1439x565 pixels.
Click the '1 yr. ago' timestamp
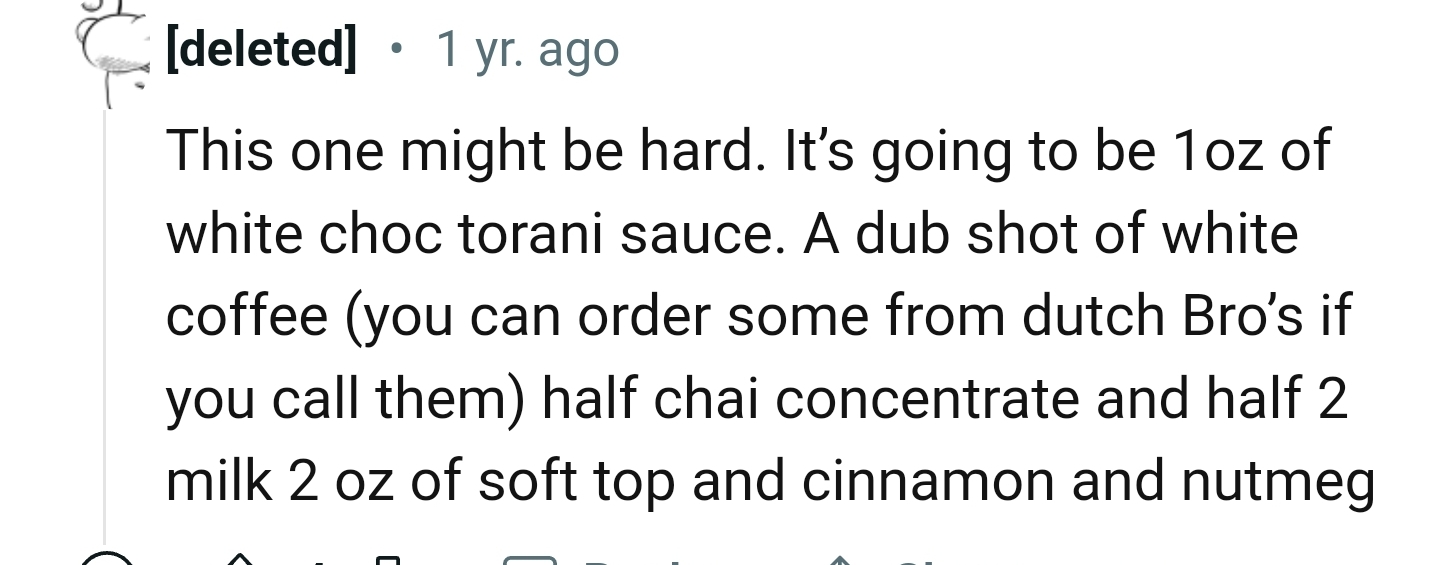[527, 50]
